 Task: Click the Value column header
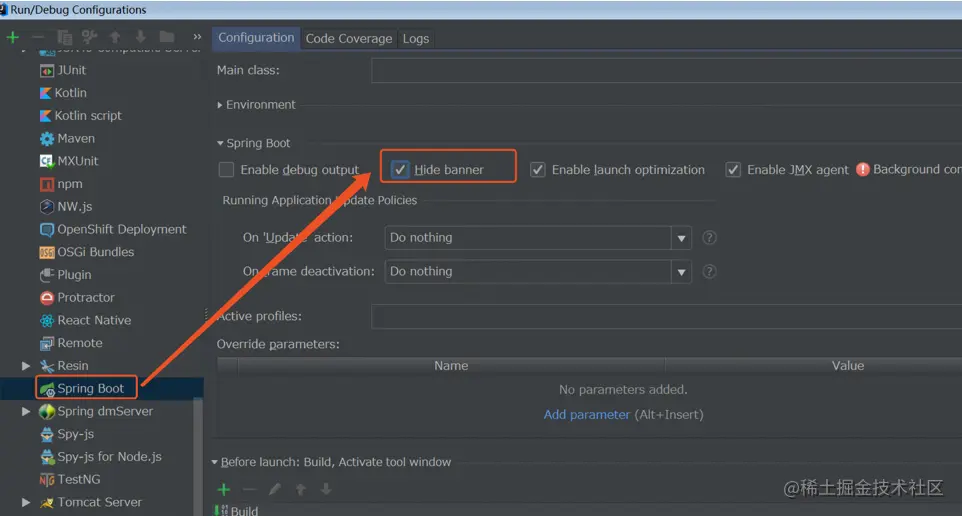pos(848,366)
